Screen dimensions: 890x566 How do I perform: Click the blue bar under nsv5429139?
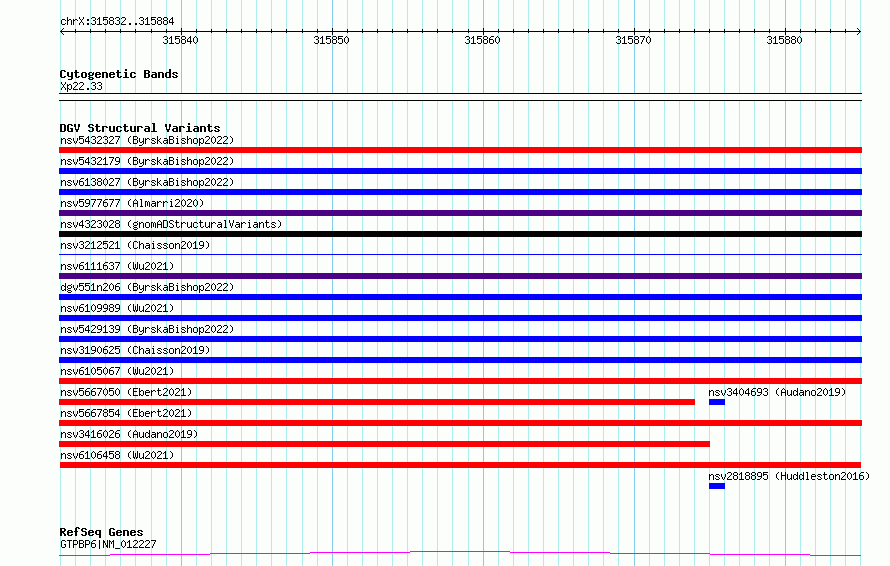pos(460,339)
